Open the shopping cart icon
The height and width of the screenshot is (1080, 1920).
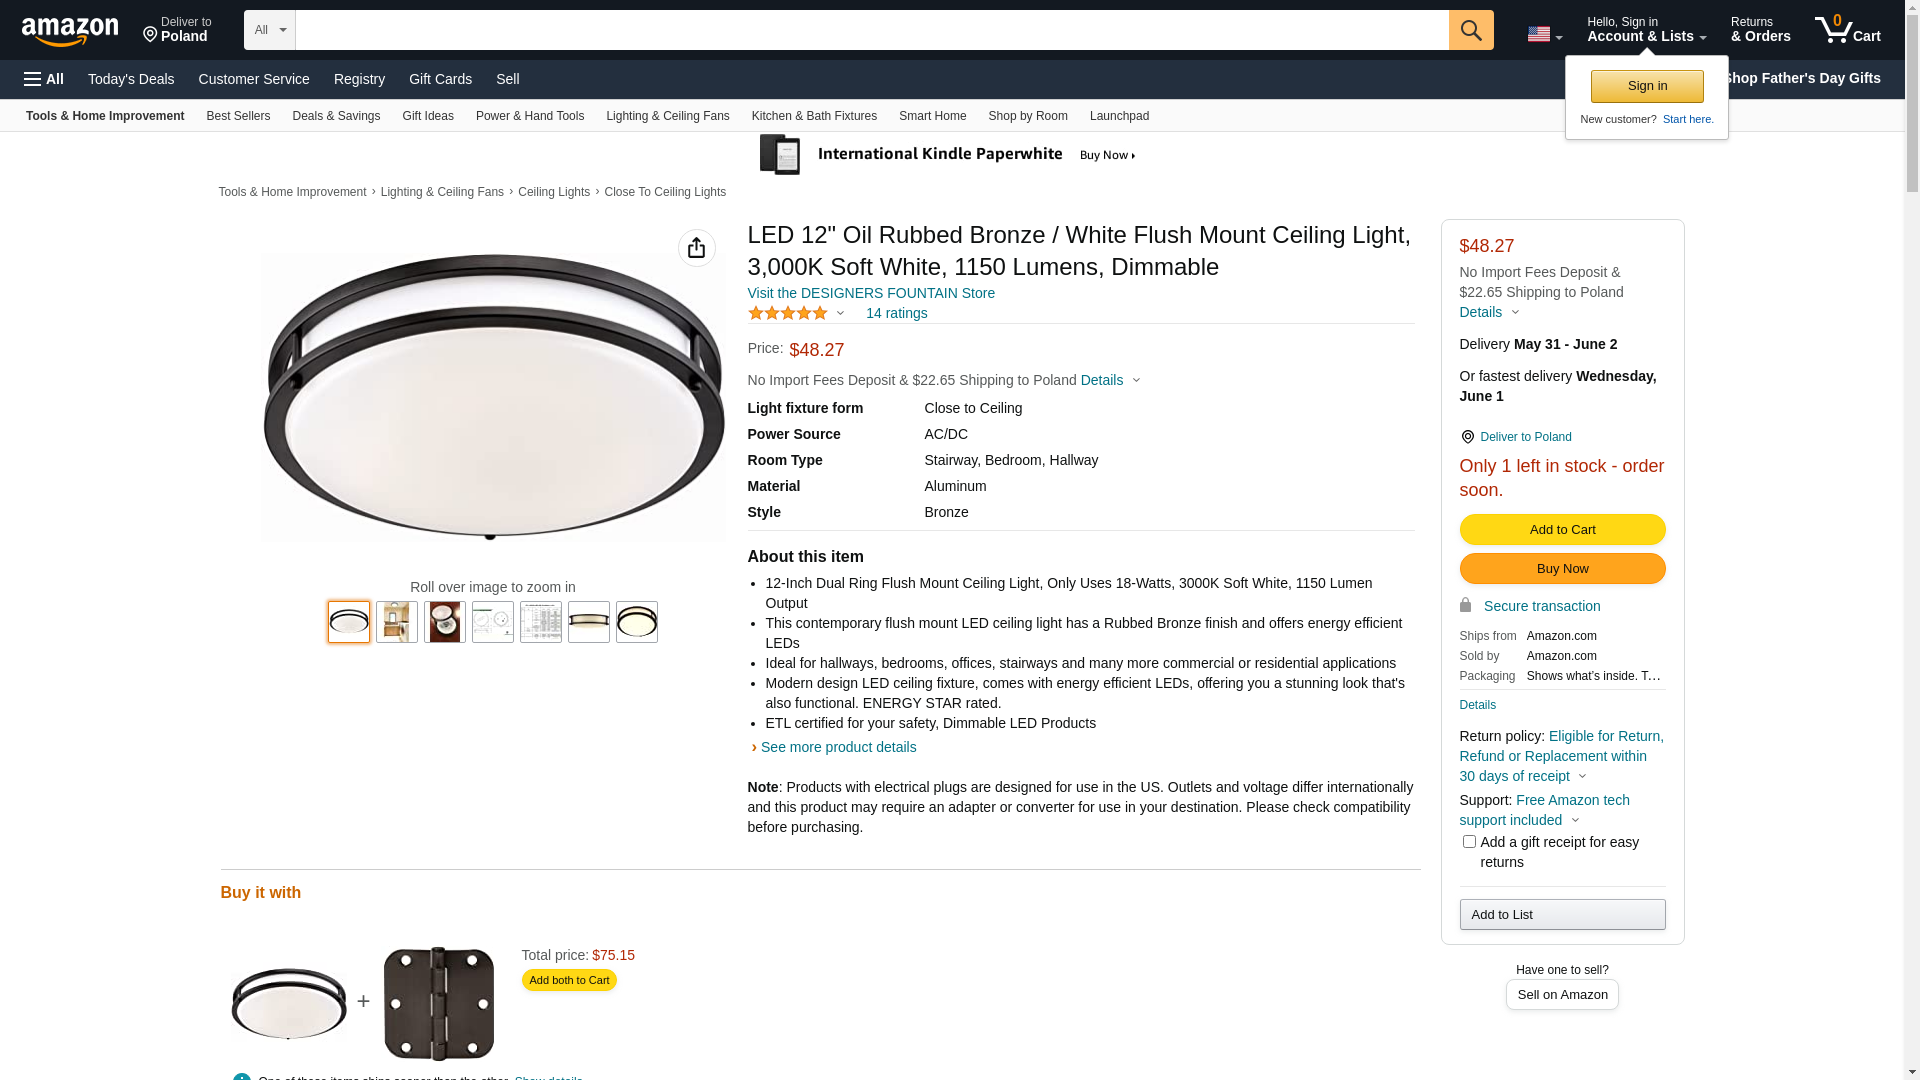1847,30
